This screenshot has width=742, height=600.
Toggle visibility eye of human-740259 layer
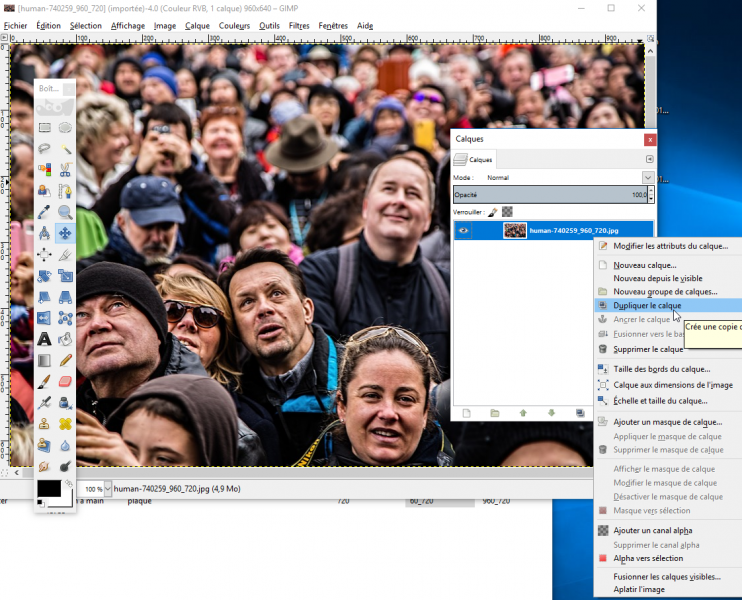[463, 230]
